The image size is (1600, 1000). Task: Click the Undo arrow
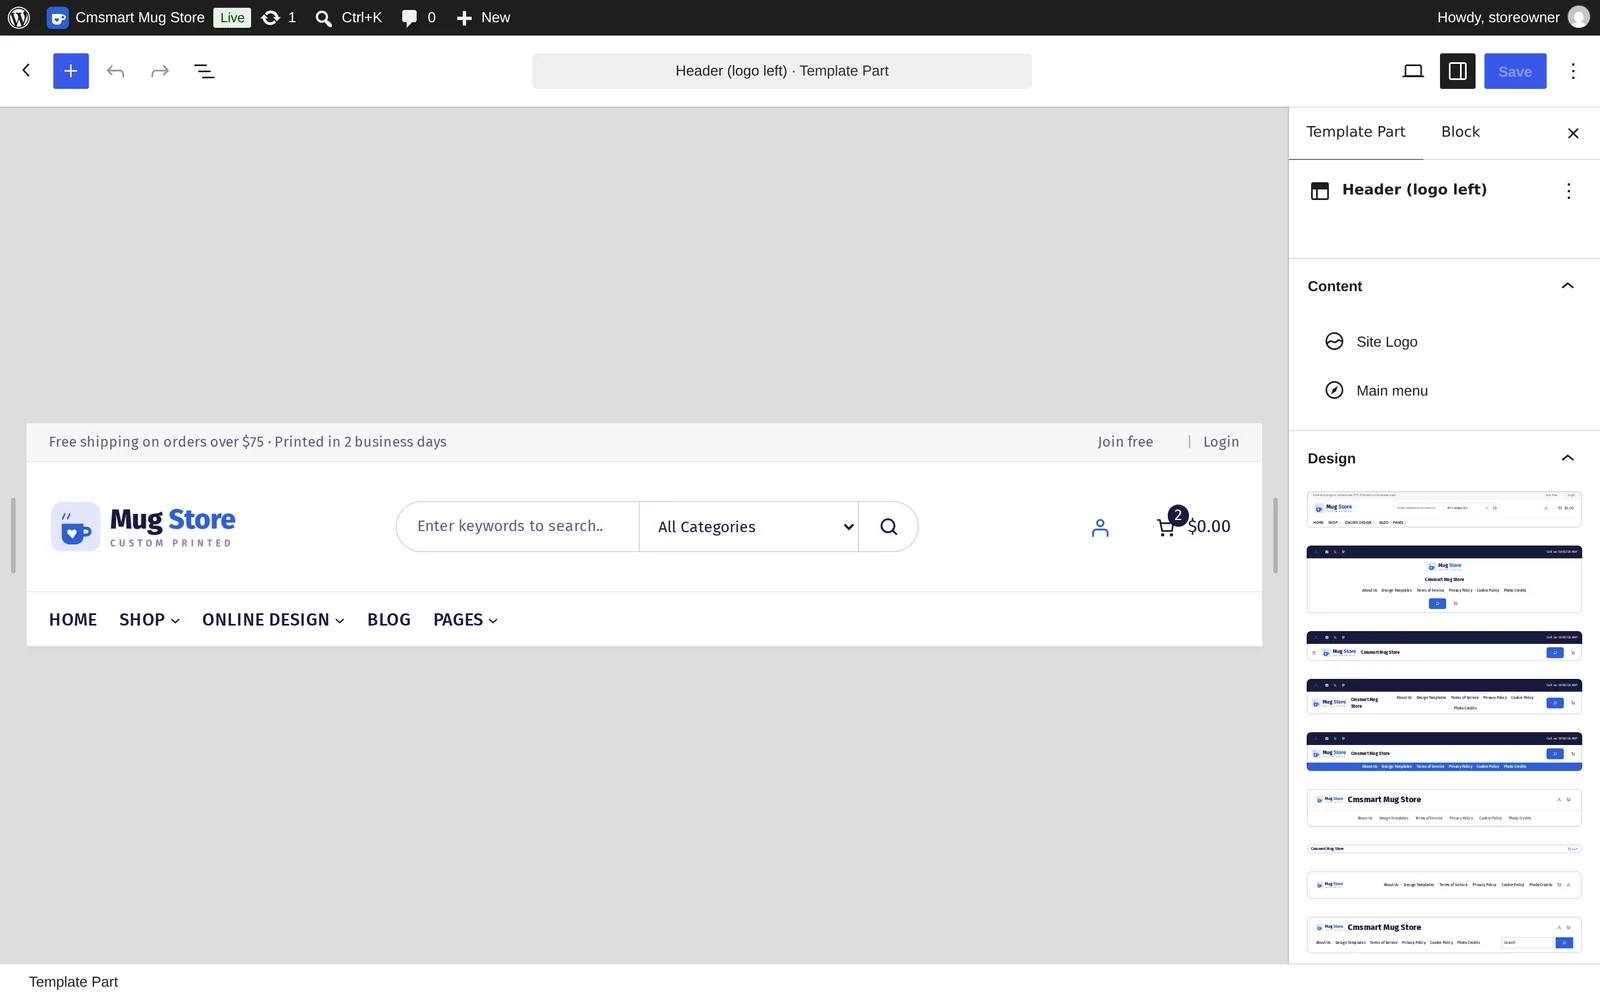[116, 71]
